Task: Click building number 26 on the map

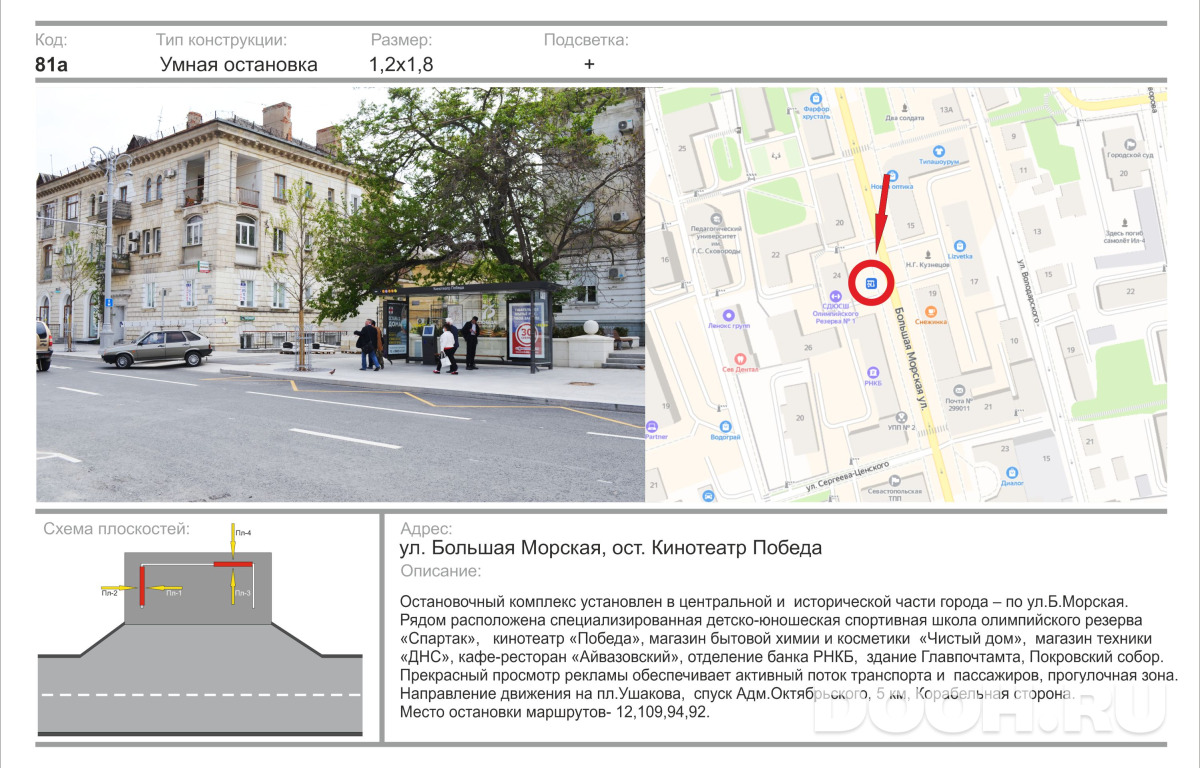Action: click(806, 348)
